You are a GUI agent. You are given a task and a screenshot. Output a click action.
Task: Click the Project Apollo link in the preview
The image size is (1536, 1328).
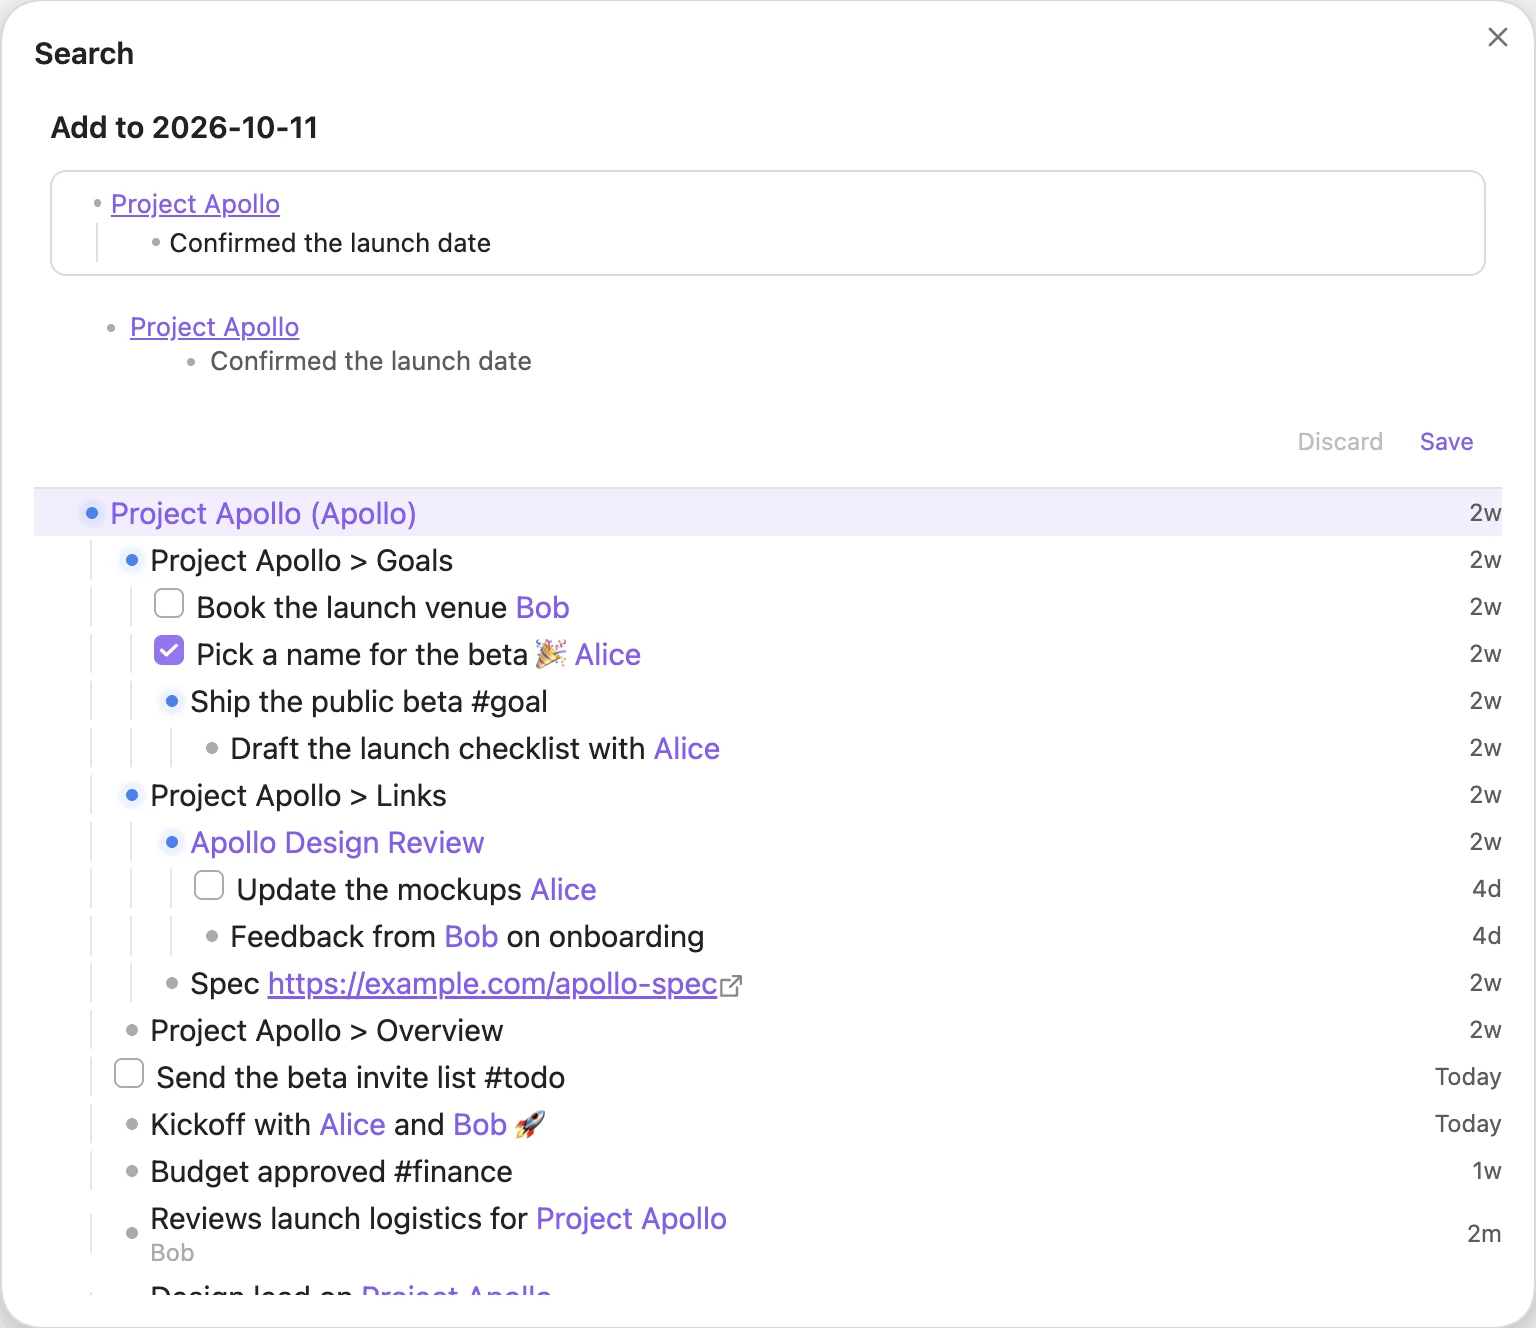tap(214, 327)
